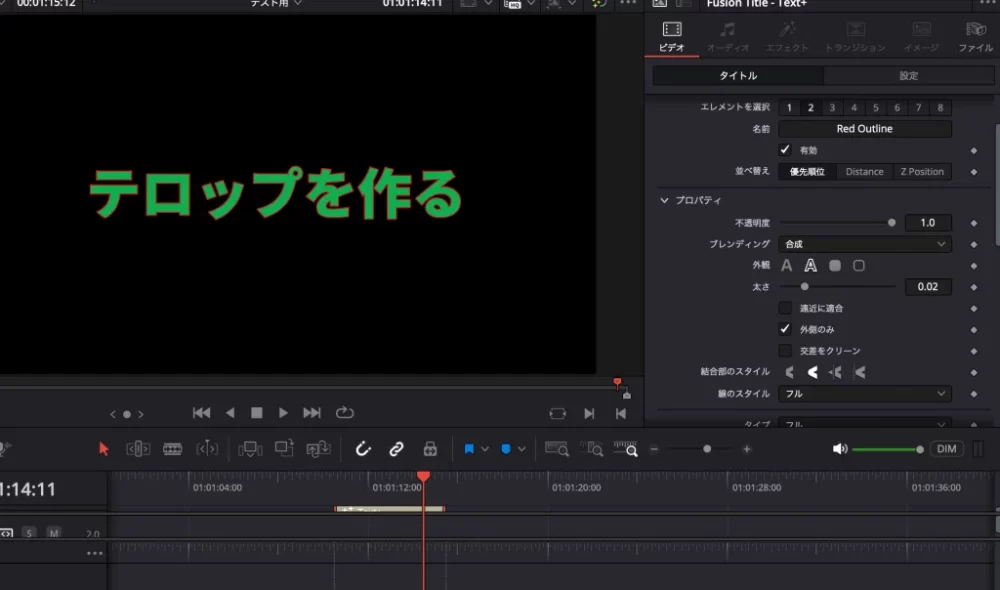Click the 不透明度 opacity slider handle

tap(891, 223)
